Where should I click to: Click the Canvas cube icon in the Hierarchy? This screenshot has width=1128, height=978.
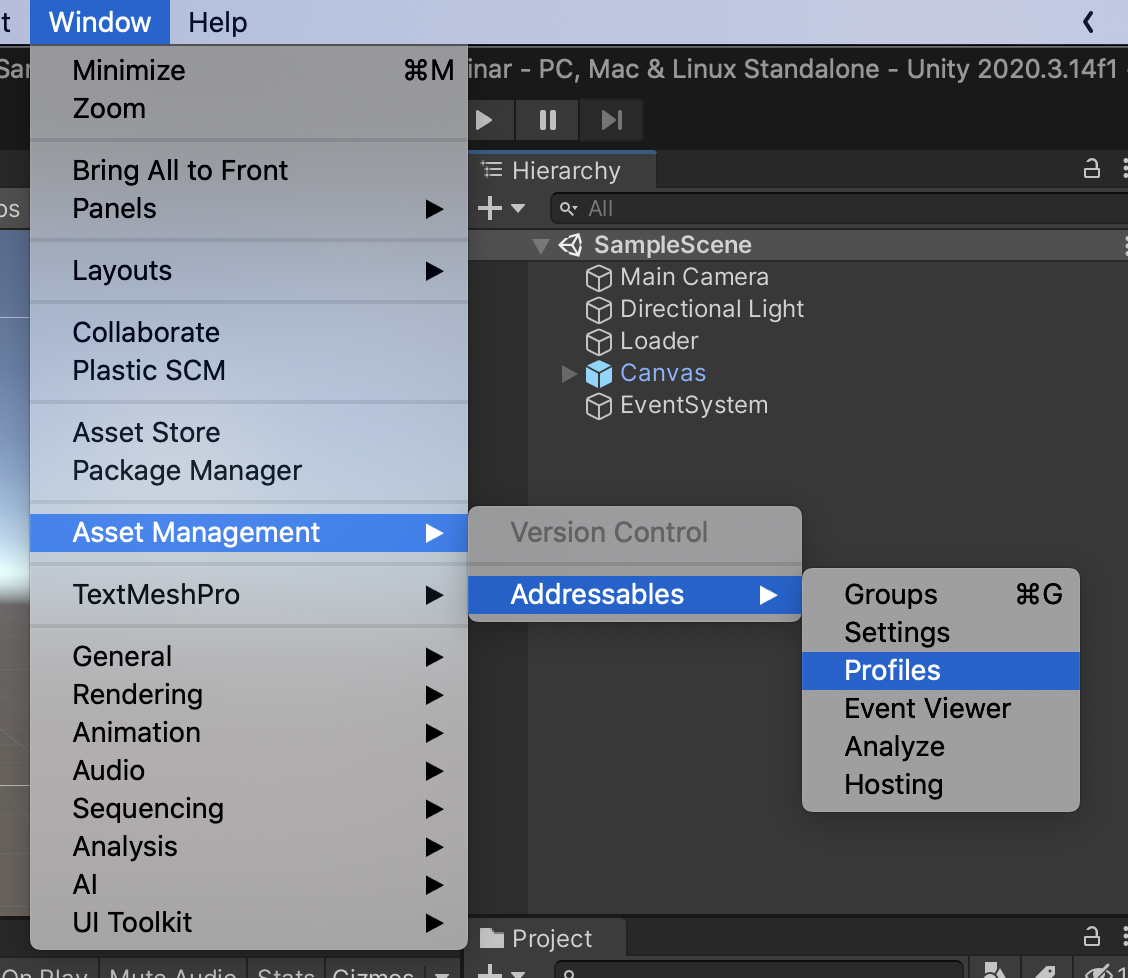pos(600,373)
